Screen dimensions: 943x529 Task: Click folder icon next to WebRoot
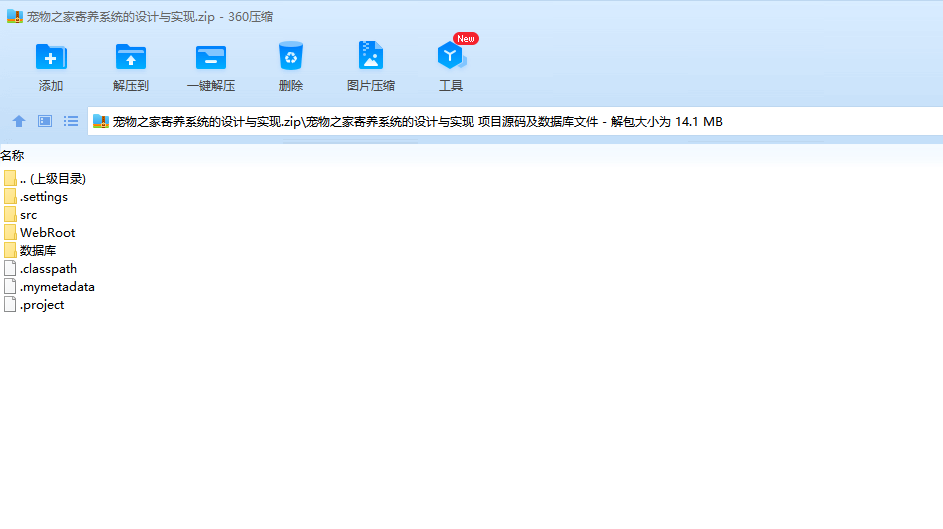click(10, 233)
